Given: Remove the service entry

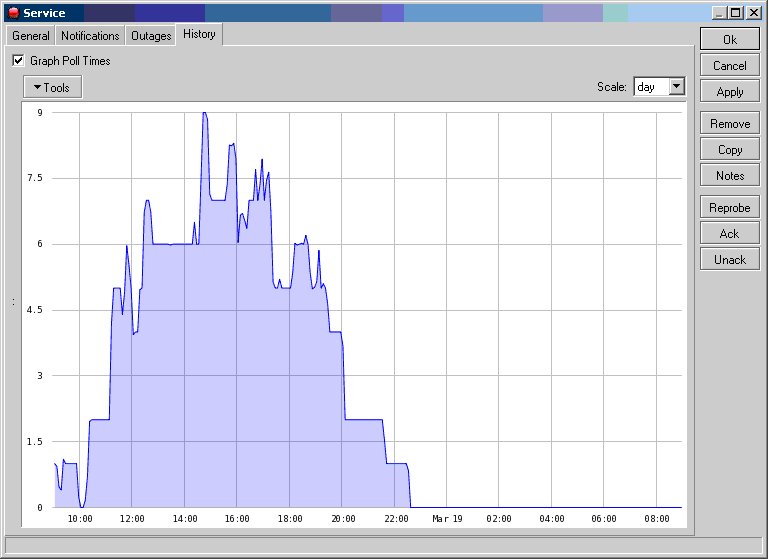Looking at the screenshot, I should (730, 123).
